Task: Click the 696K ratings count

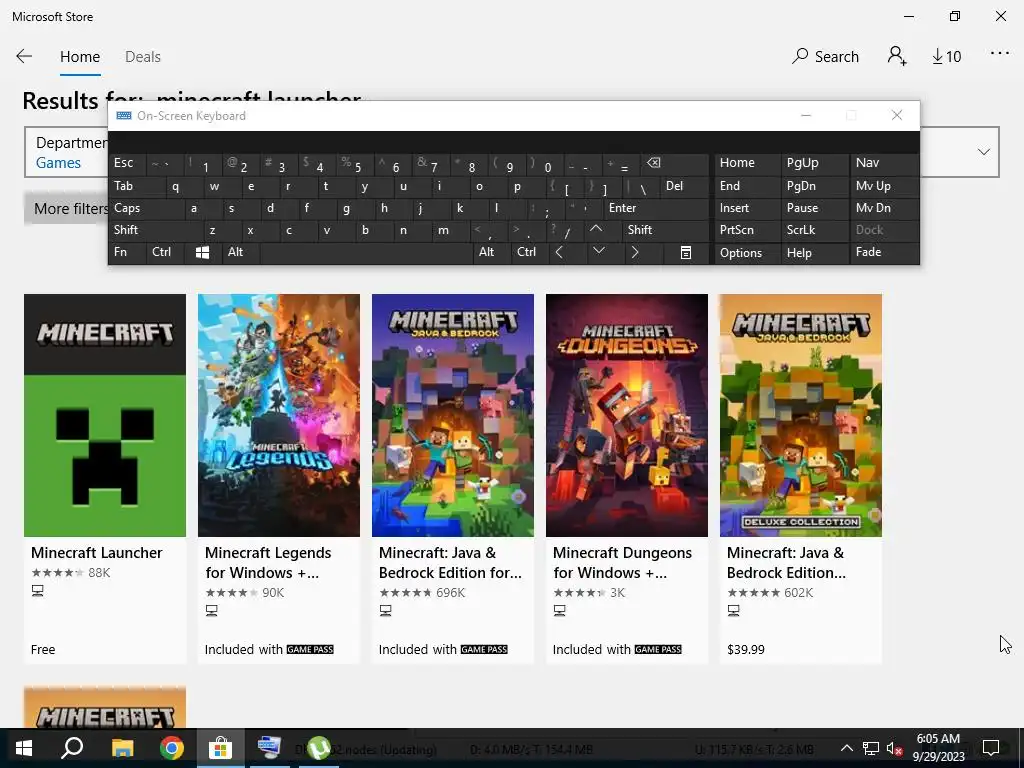Action: pyautogui.click(x=451, y=592)
